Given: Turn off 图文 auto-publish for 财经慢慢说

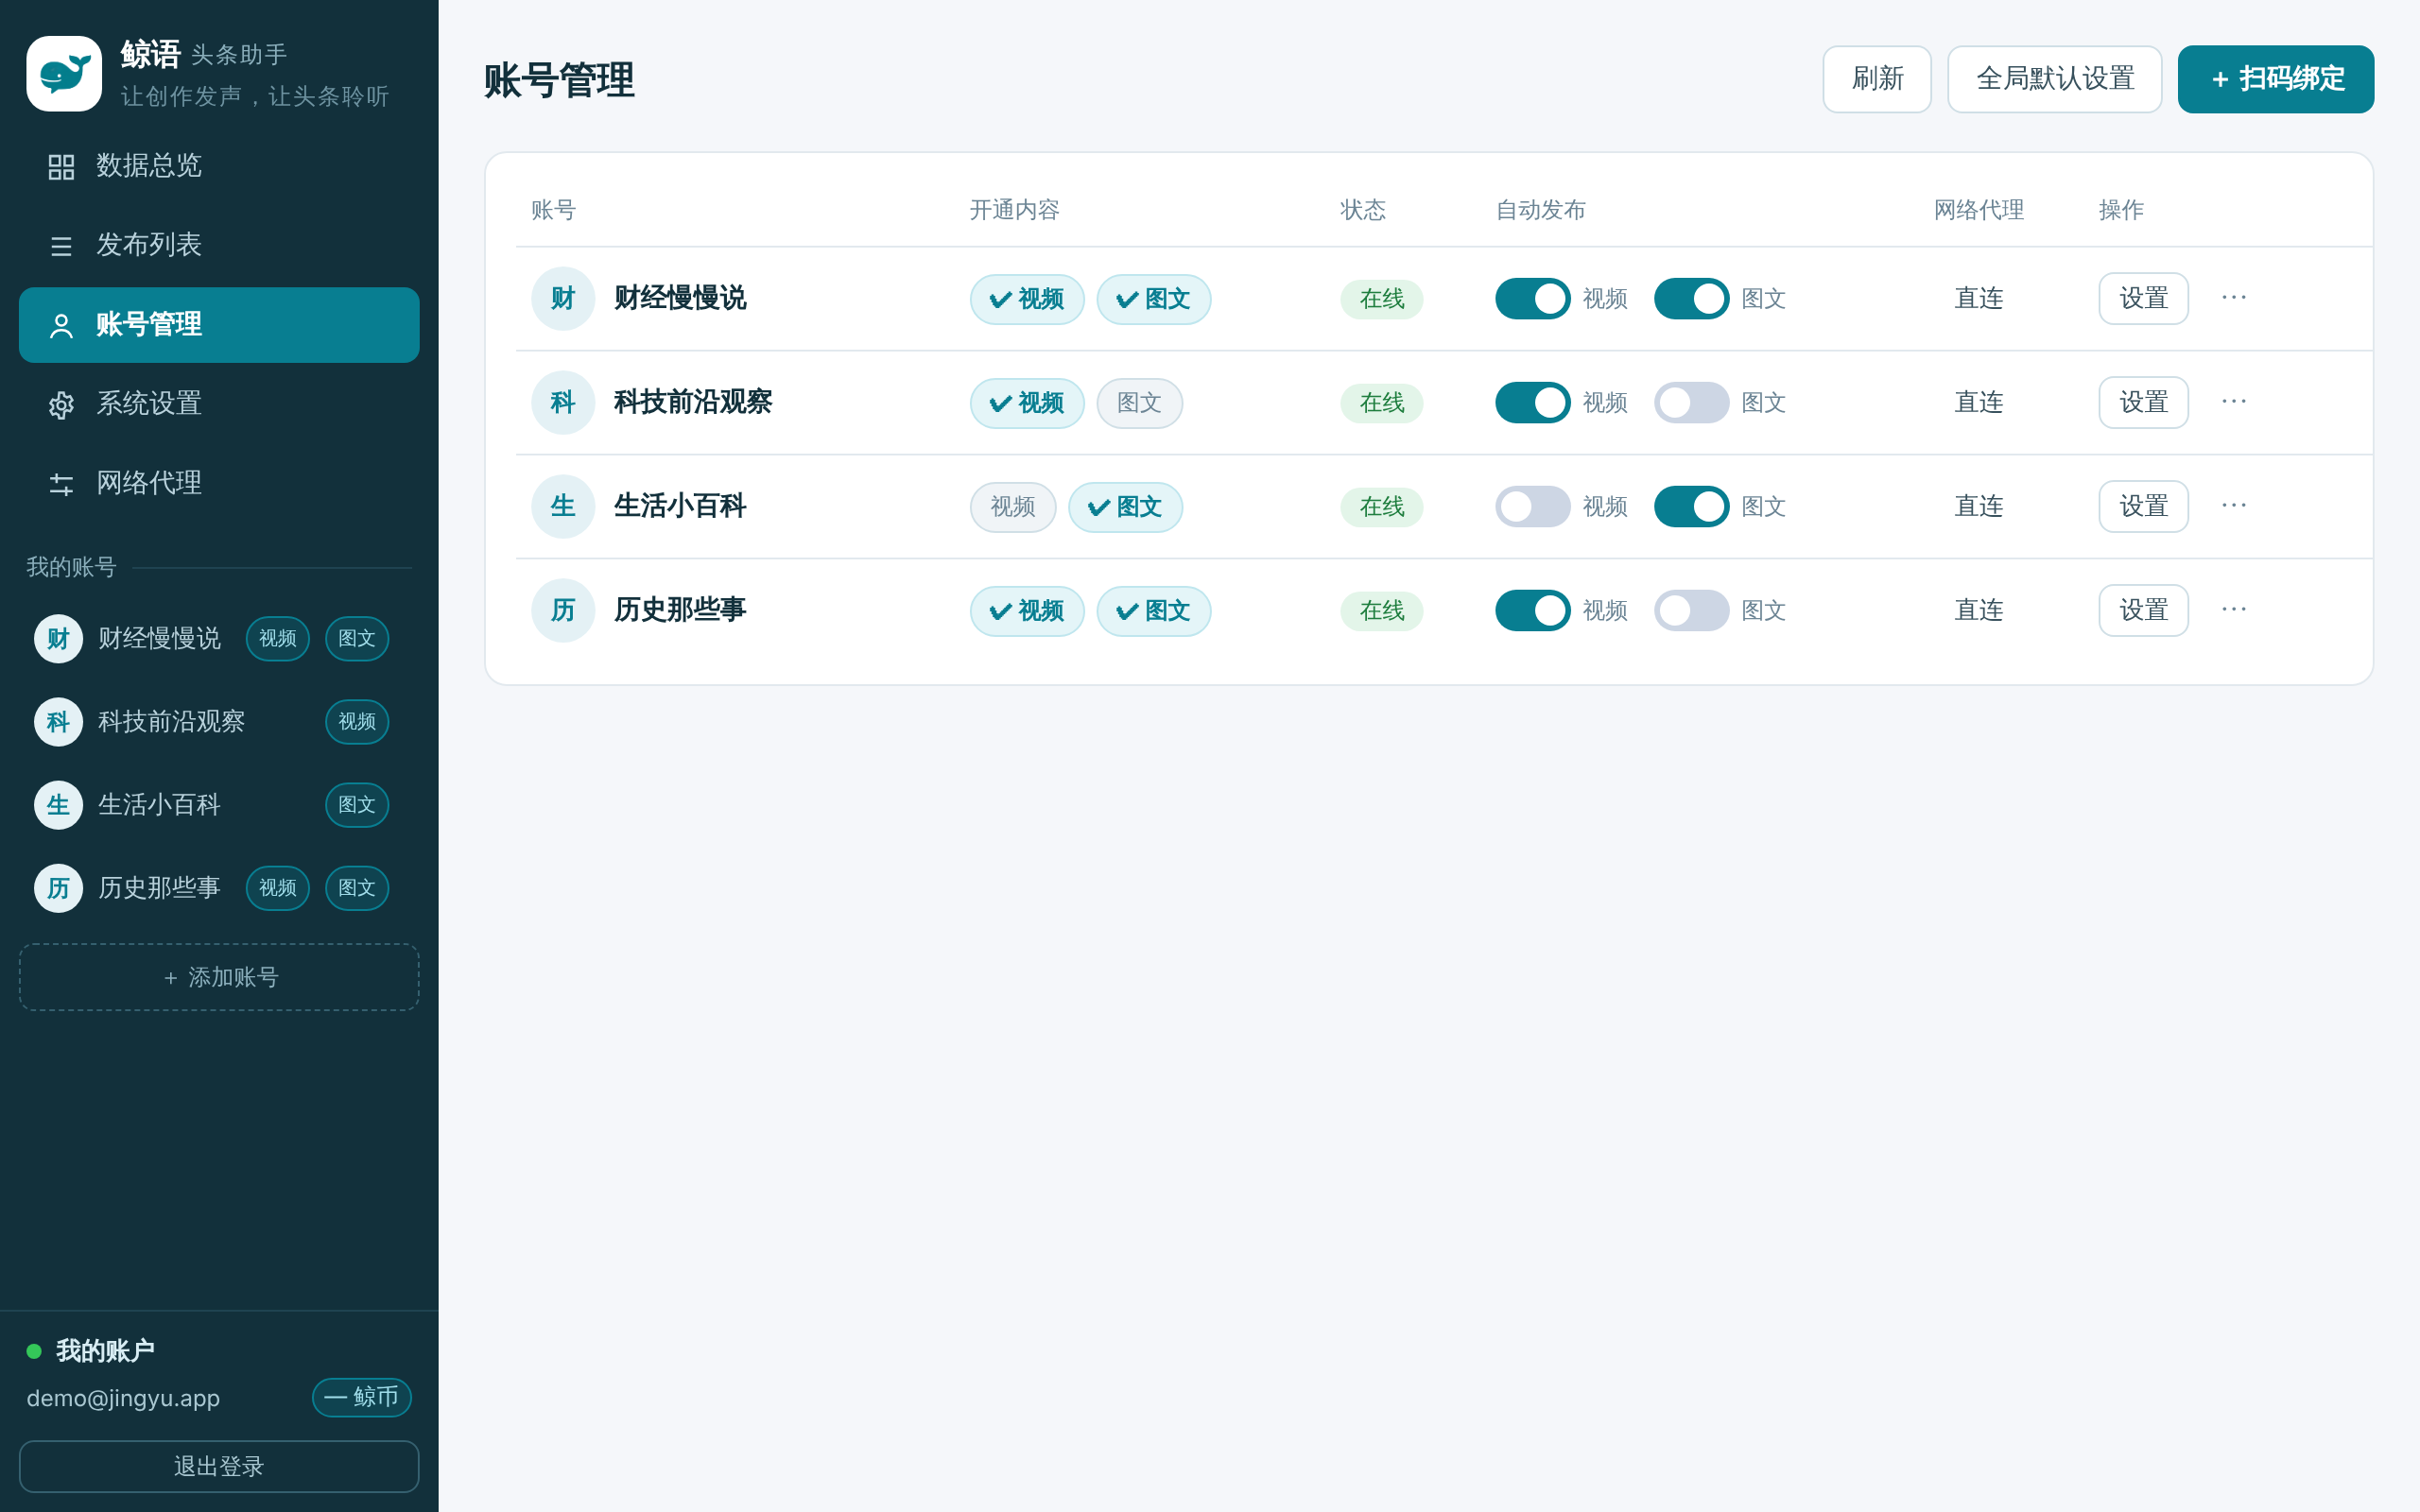Looking at the screenshot, I should pyautogui.click(x=1691, y=298).
